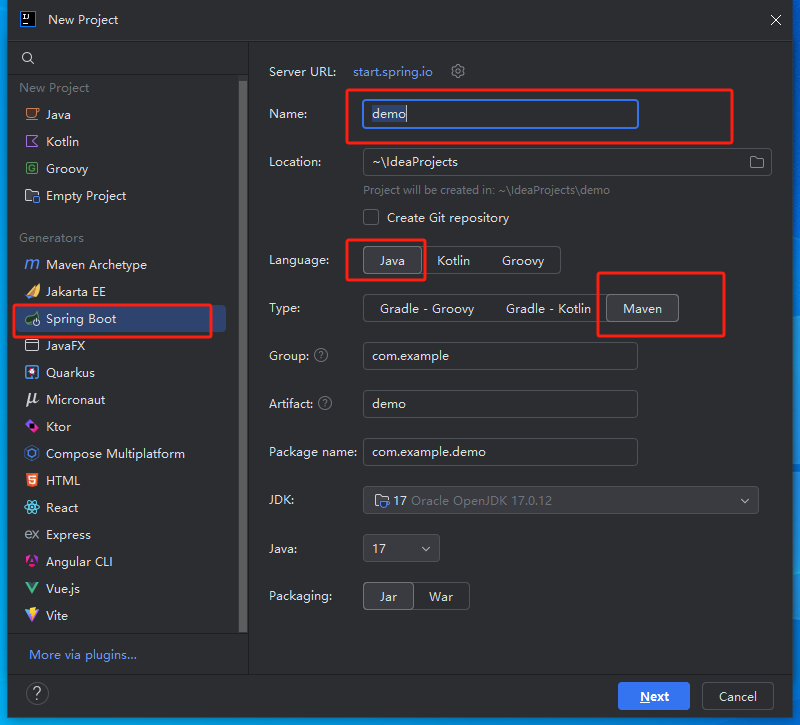Click the Artifact input field
Image resolution: width=800 pixels, height=725 pixels.
(x=500, y=404)
